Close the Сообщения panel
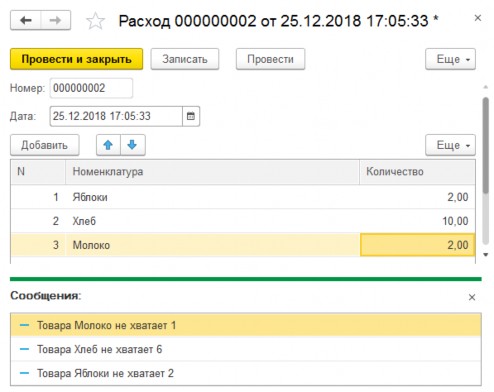 (472, 297)
